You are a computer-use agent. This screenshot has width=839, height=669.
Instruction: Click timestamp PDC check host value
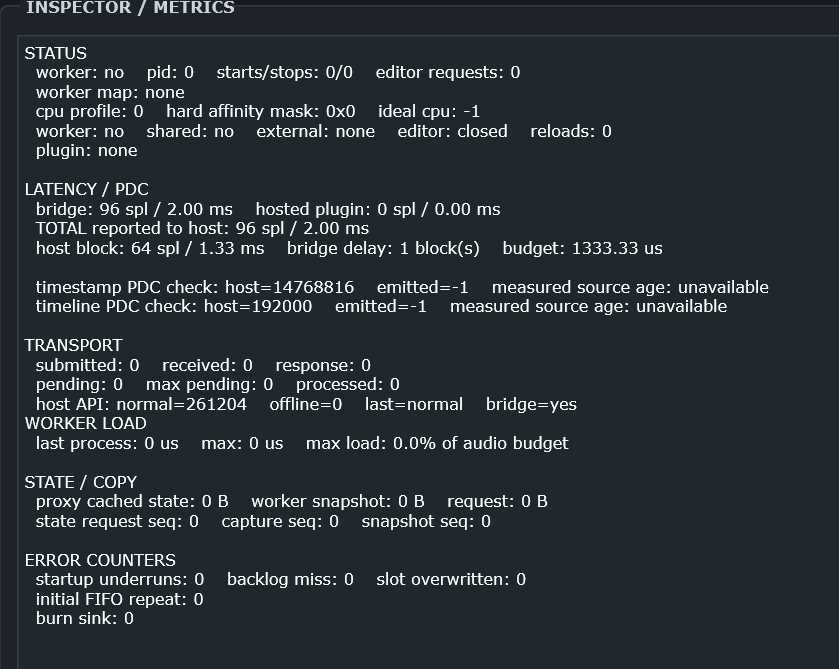tap(289, 287)
